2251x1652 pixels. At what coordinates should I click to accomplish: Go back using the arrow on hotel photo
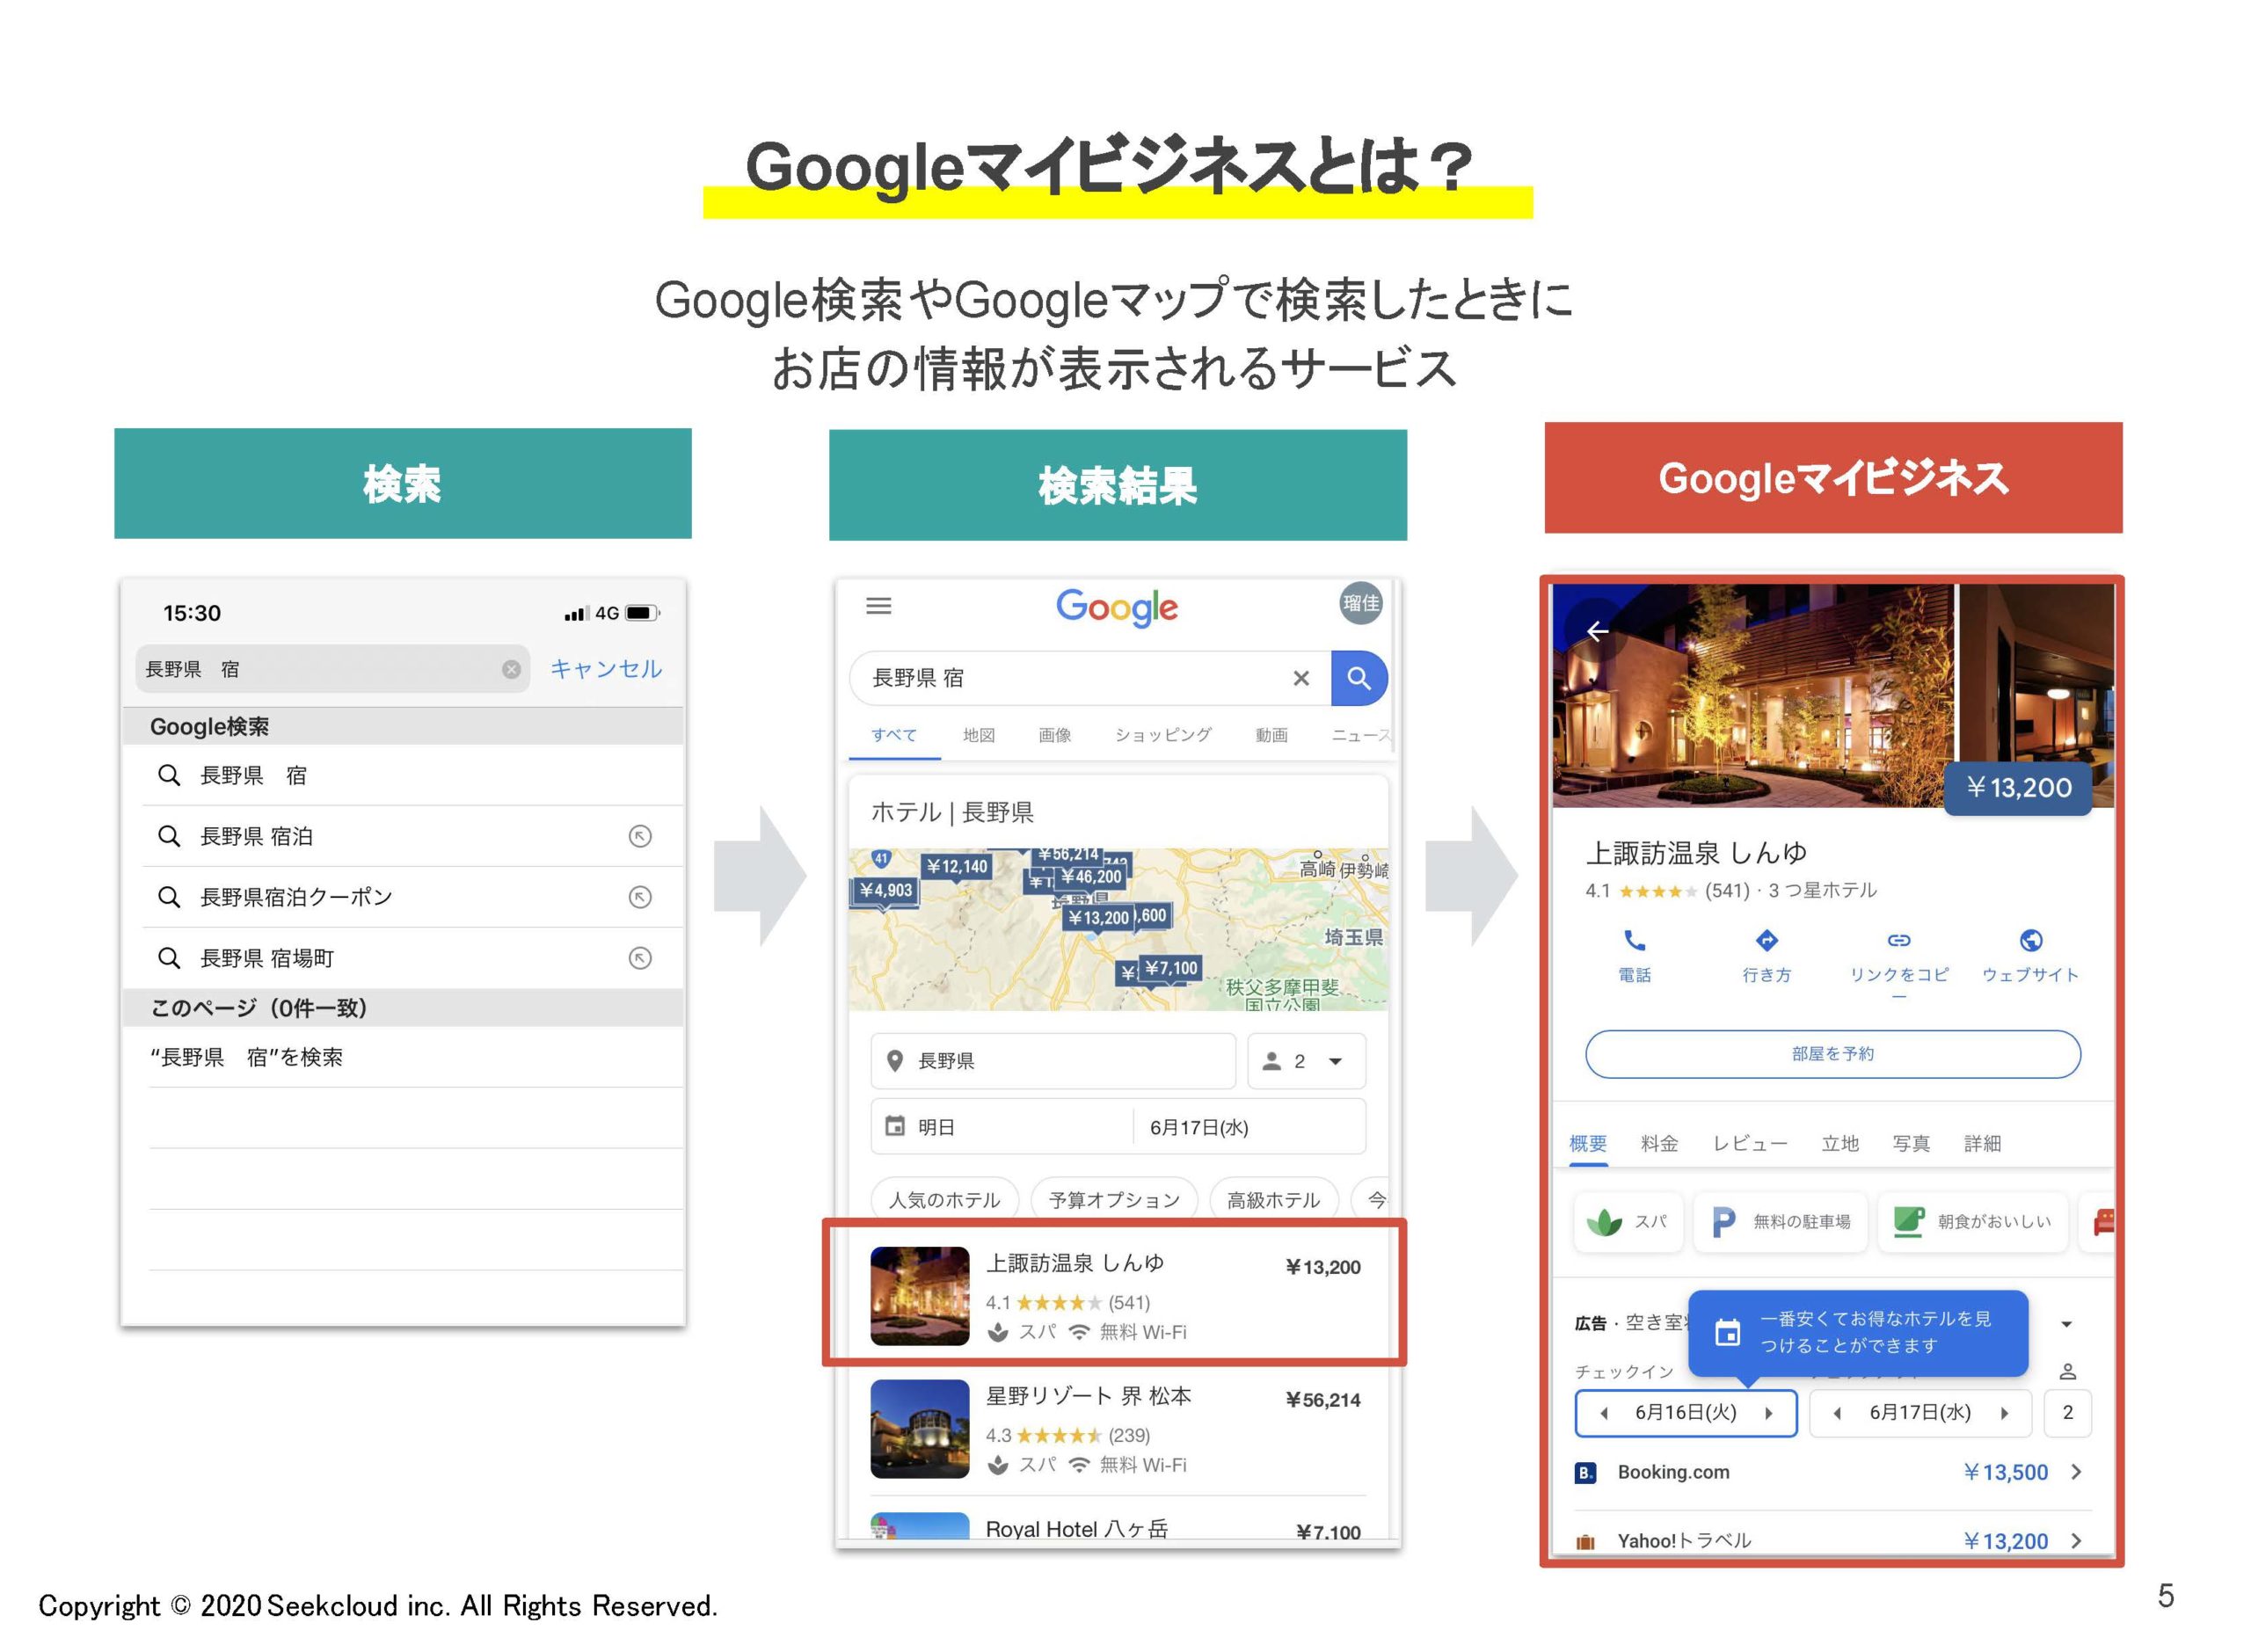point(1597,631)
